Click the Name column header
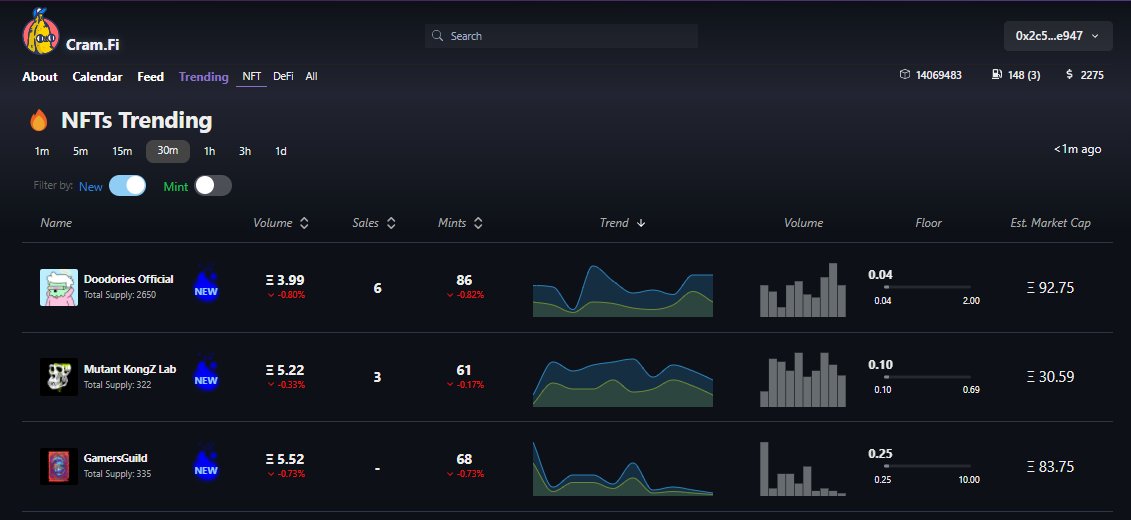Image resolution: width=1131 pixels, height=520 pixels. (56, 223)
